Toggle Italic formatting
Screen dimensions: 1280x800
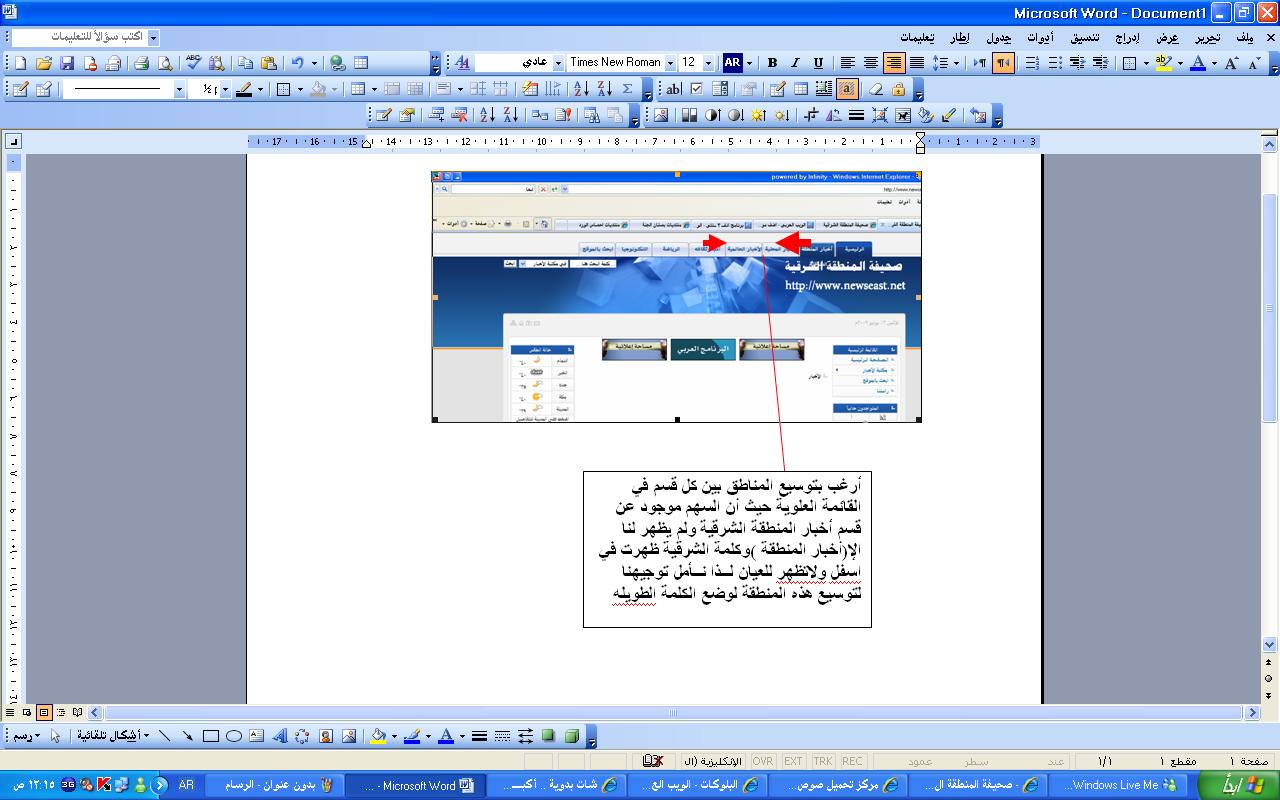point(795,63)
